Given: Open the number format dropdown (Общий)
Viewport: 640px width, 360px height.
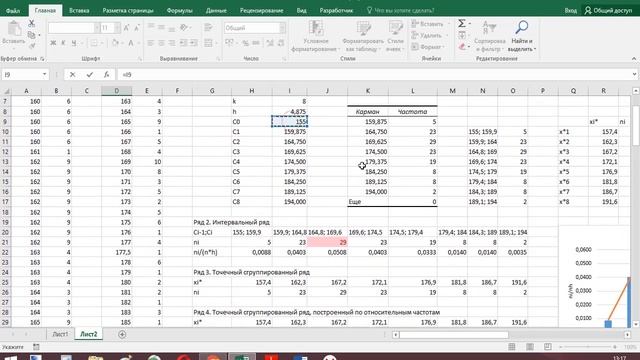Looking at the screenshot, I should (282, 28).
